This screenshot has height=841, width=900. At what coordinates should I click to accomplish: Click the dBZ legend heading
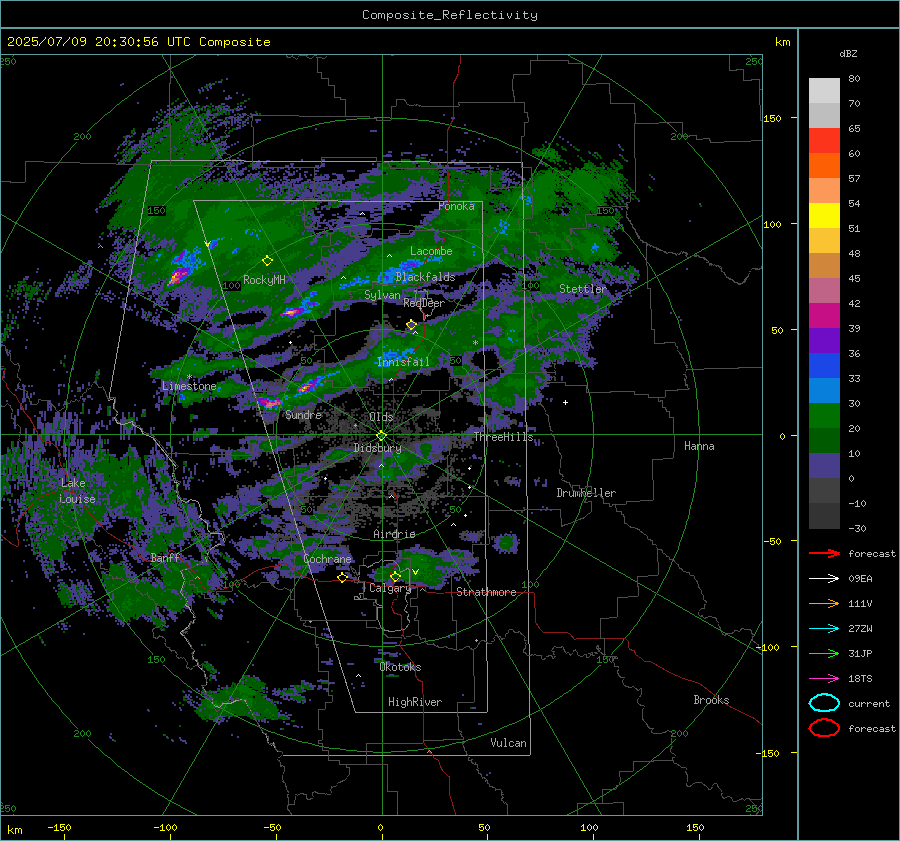tap(848, 53)
